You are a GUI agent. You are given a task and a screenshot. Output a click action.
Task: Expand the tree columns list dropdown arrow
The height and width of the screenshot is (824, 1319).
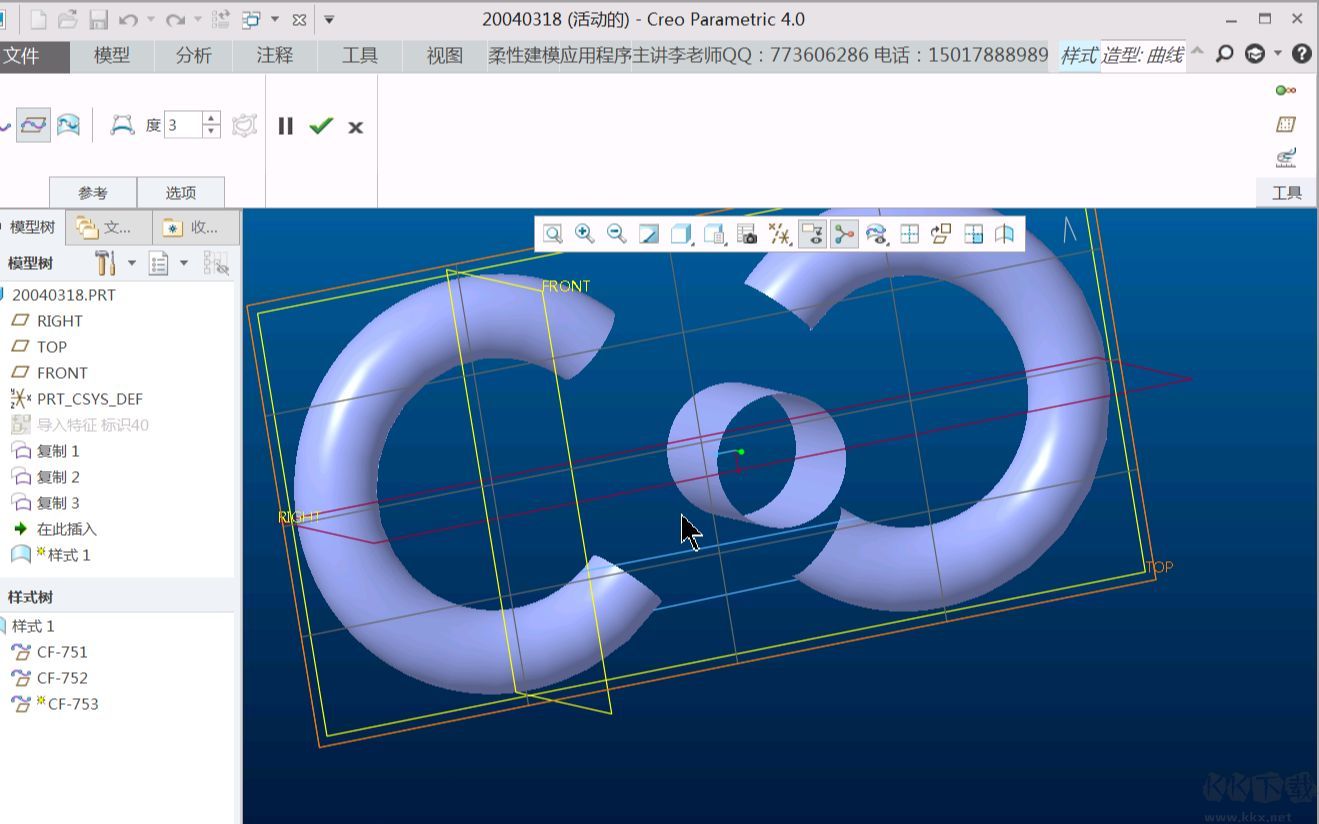pyautogui.click(x=183, y=263)
